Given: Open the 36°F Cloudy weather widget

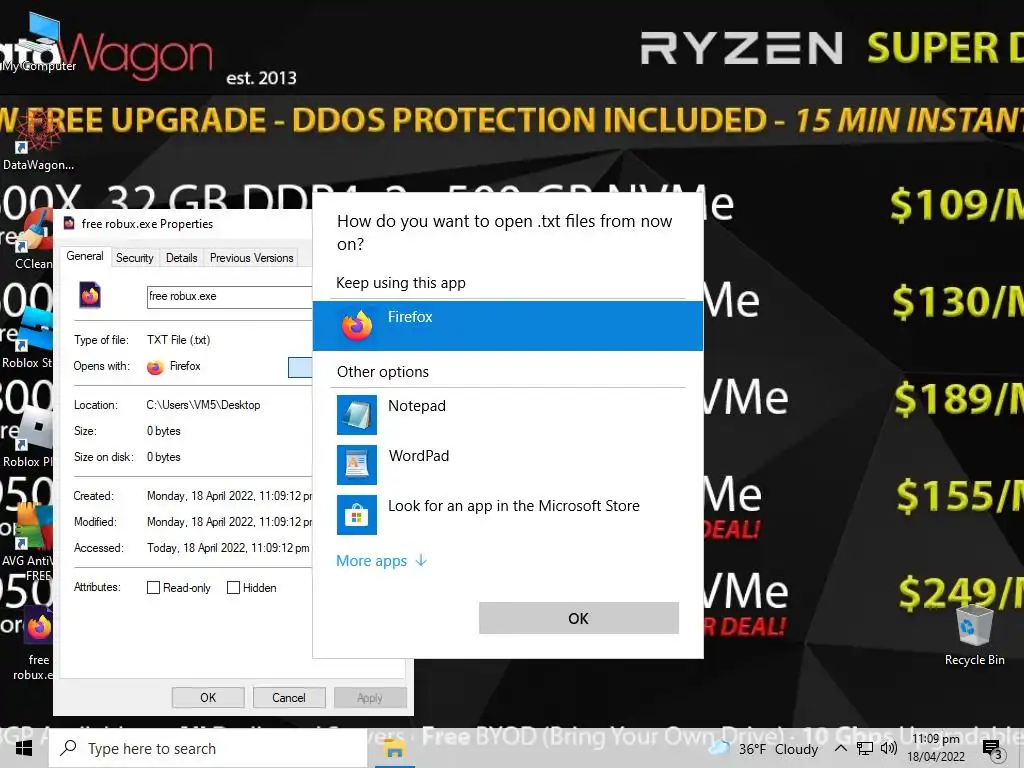Looking at the screenshot, I should click(x=764, y=748).
